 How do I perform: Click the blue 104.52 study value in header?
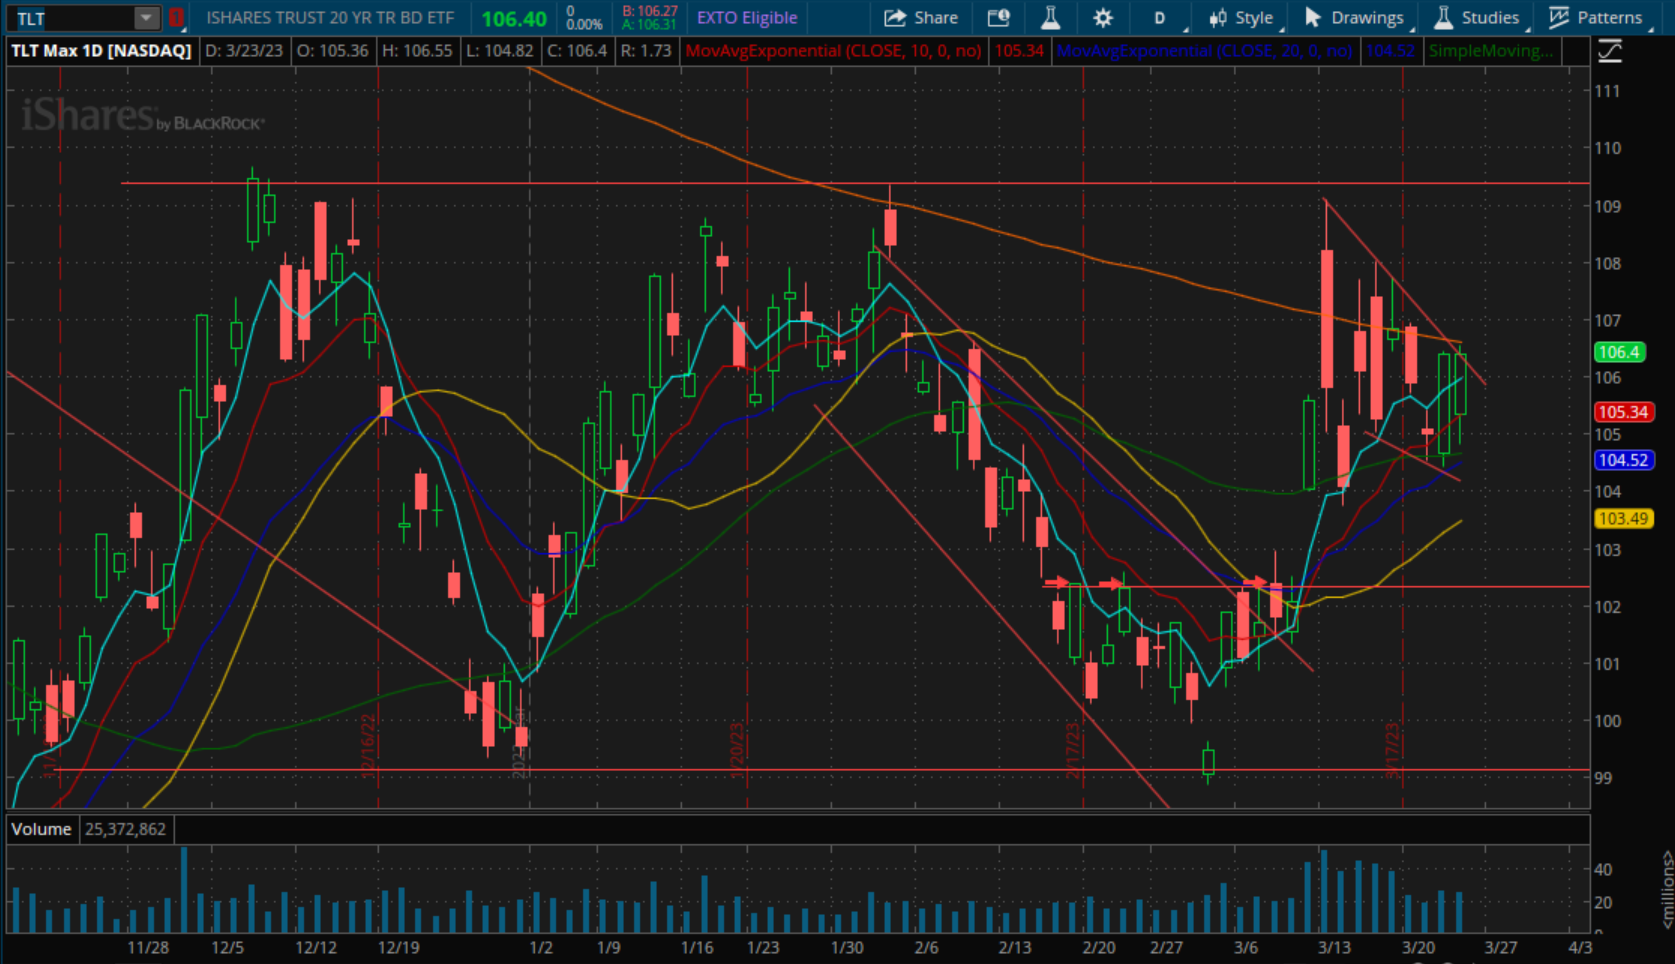click(1390, 50)
